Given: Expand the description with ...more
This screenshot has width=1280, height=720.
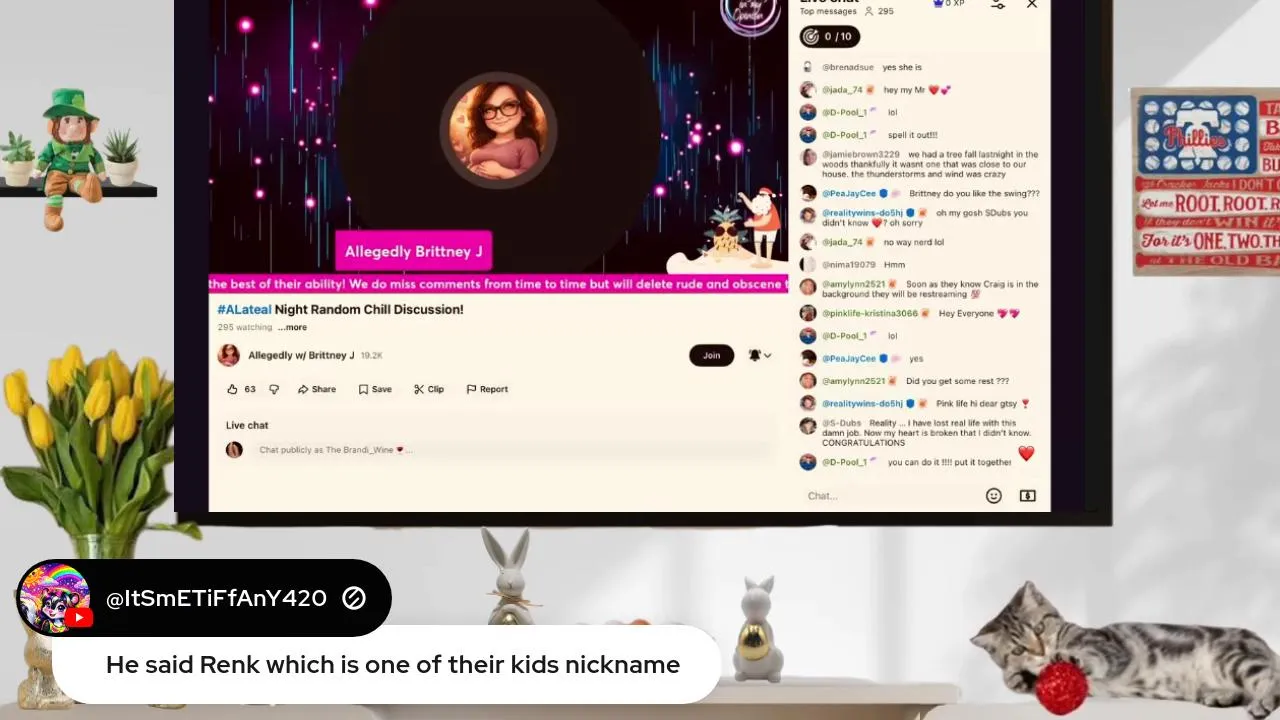Looking at the screenshot, I should tap(292, 327).
